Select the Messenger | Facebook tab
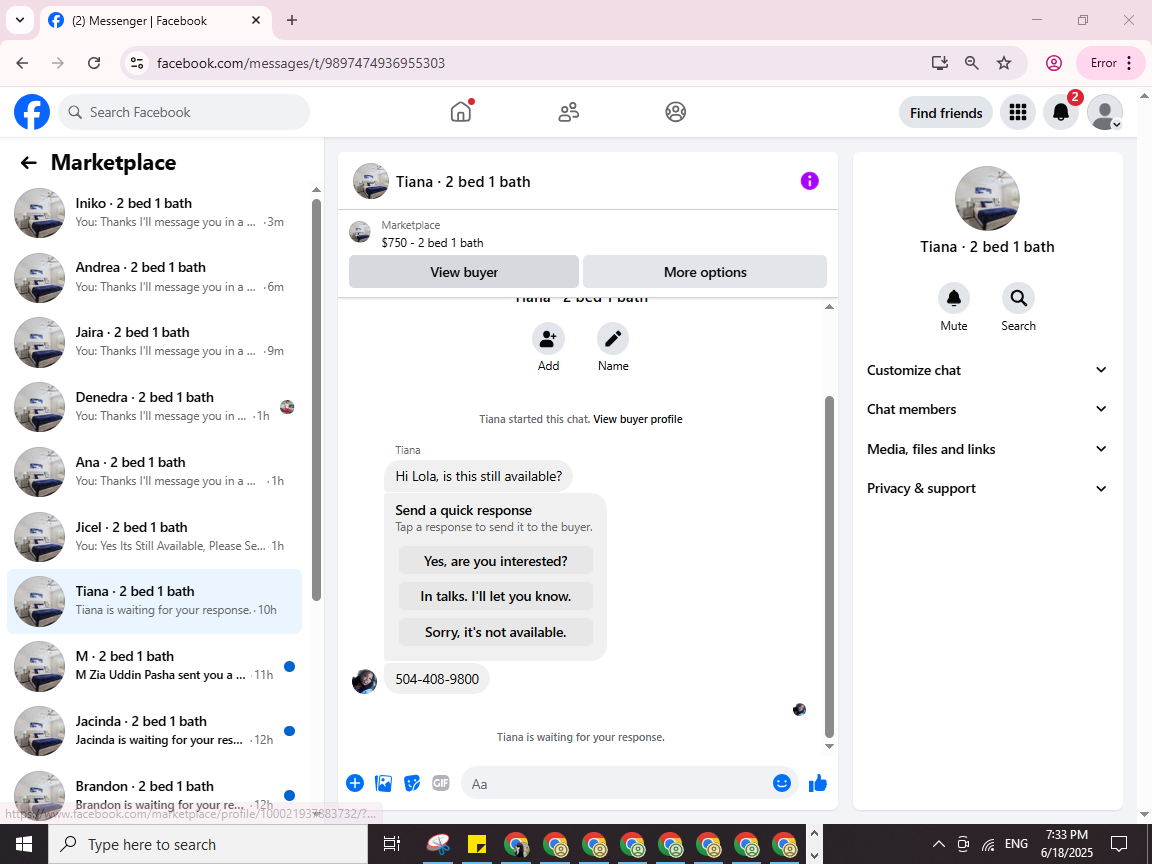This screenshot has height=864, width=1152. [x=156, y=21]
